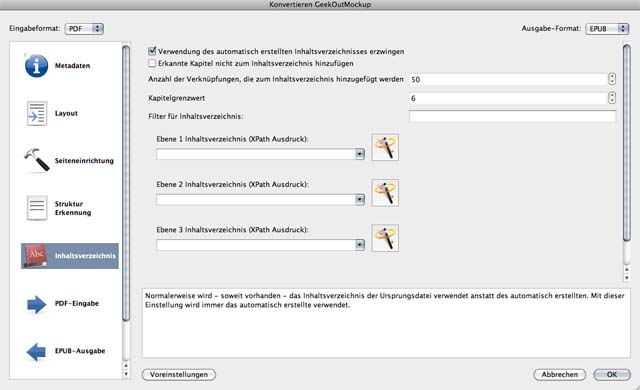Expand the Ebene 1 XPath combo box

point(360,154)
